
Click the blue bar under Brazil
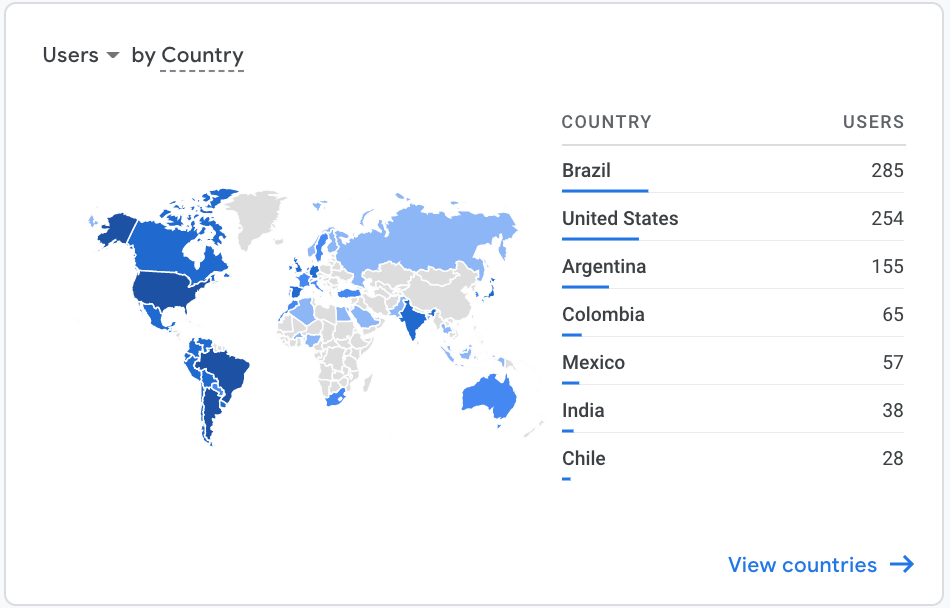click(605, 190)
